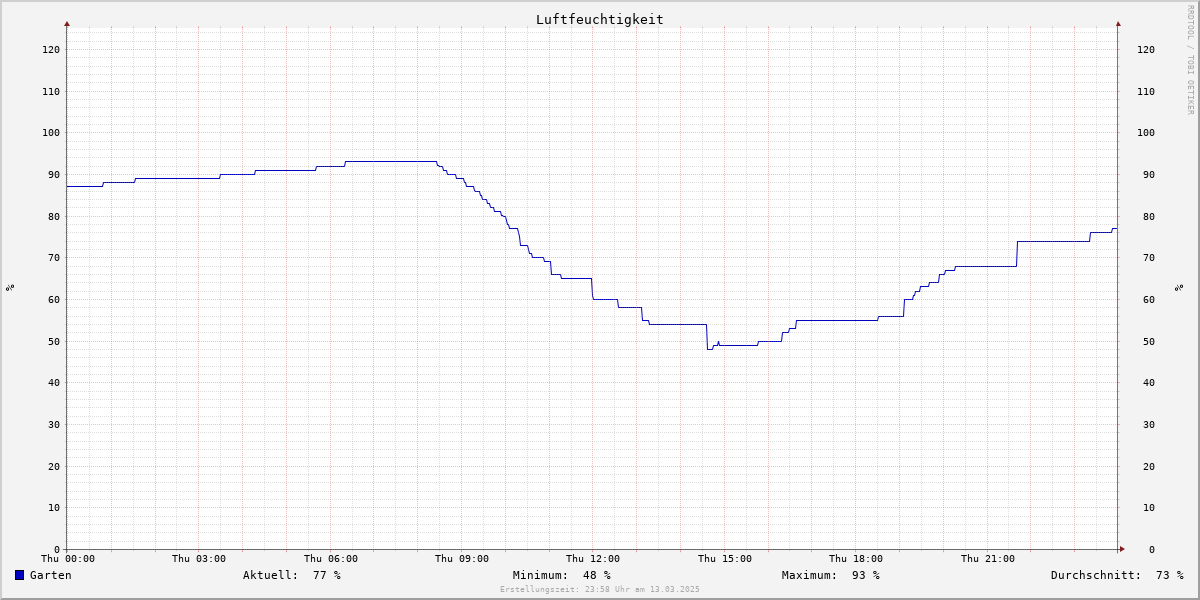Click the Luftfeuchtigkeit chart title
This screenshot has width=1200, height=600.
[599, 19]
